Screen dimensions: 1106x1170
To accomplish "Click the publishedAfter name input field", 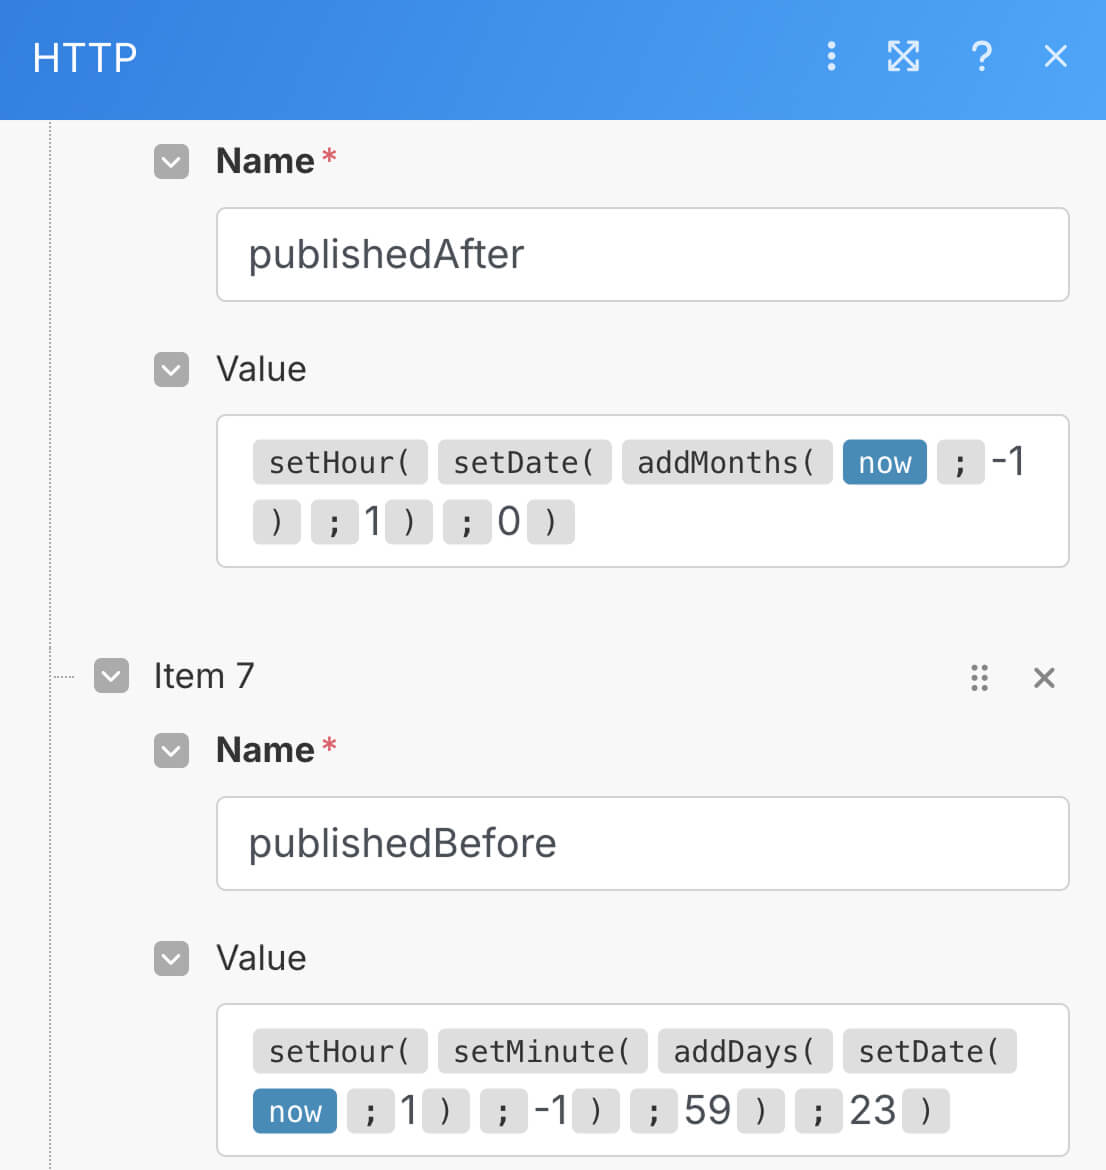I will coord(643,254).
